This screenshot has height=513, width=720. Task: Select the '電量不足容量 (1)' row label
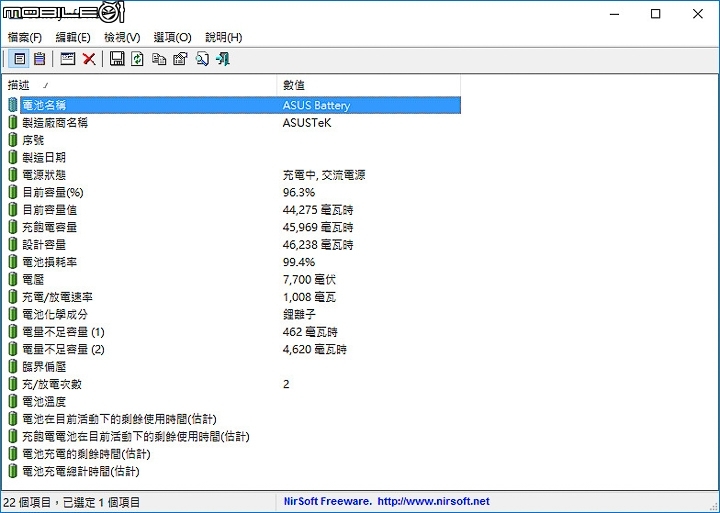(x=63, y=332)
